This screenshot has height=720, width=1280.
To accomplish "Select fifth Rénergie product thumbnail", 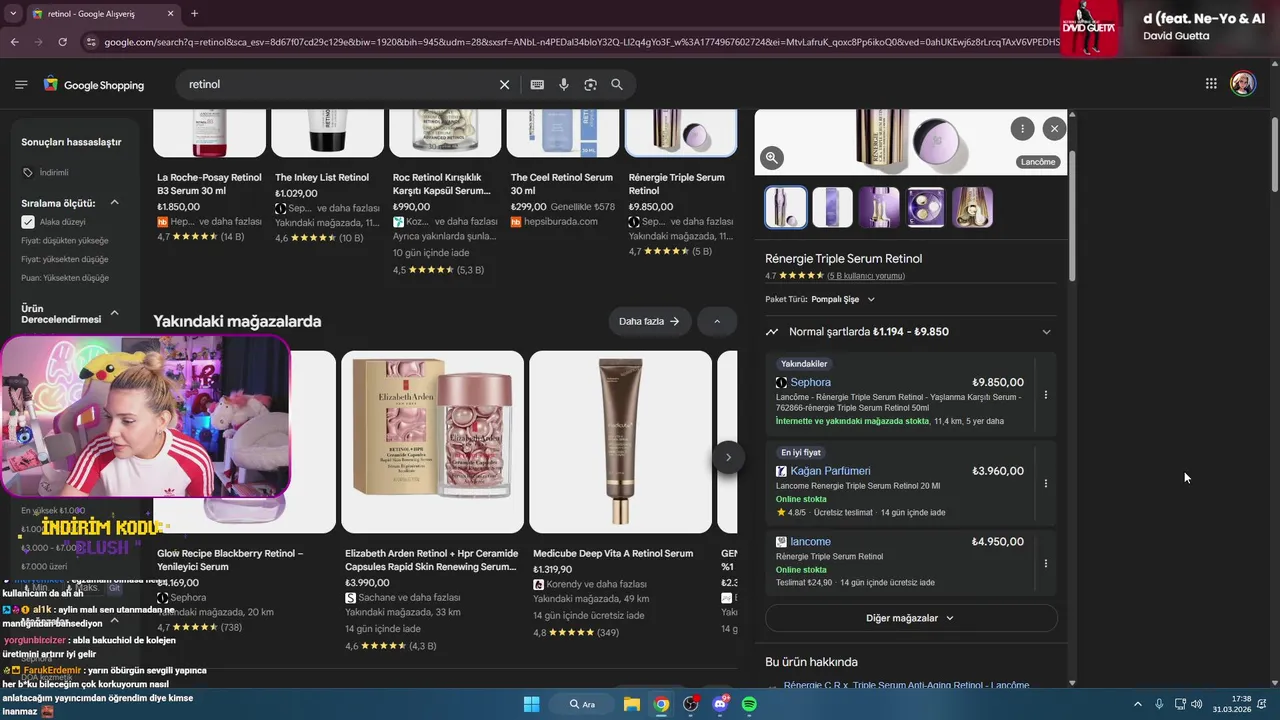I will (x=972, y=207).
